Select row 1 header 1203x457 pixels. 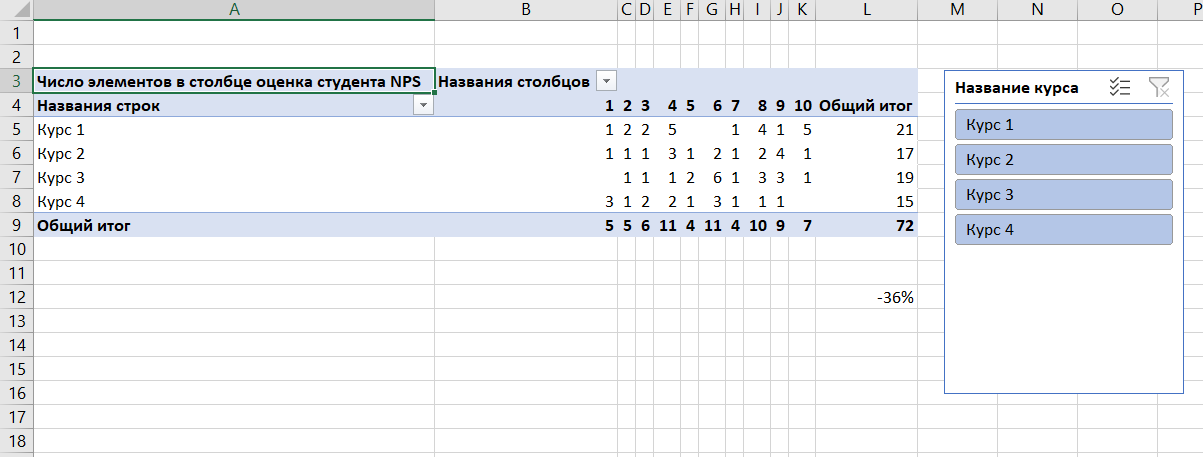[16, 33]
